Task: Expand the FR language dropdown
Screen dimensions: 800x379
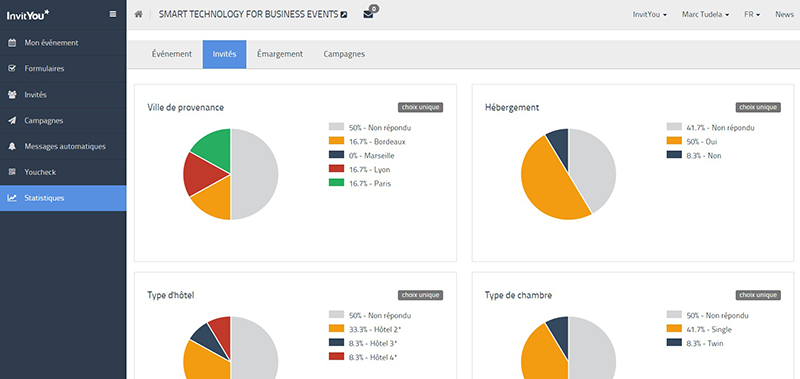Action: pos(752,14)
